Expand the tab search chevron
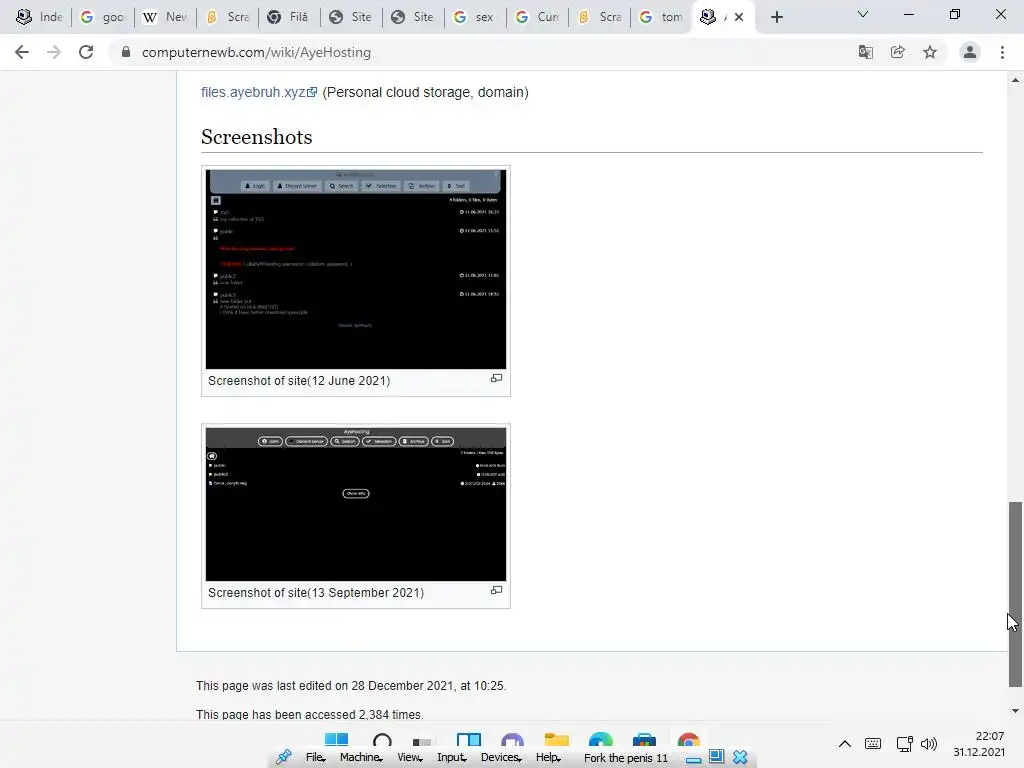 (863, 14)
